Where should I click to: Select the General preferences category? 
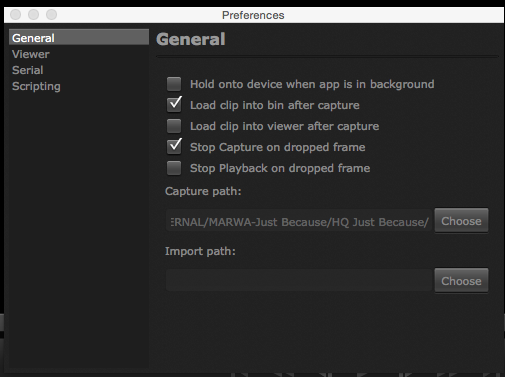[x=79, y=37]
